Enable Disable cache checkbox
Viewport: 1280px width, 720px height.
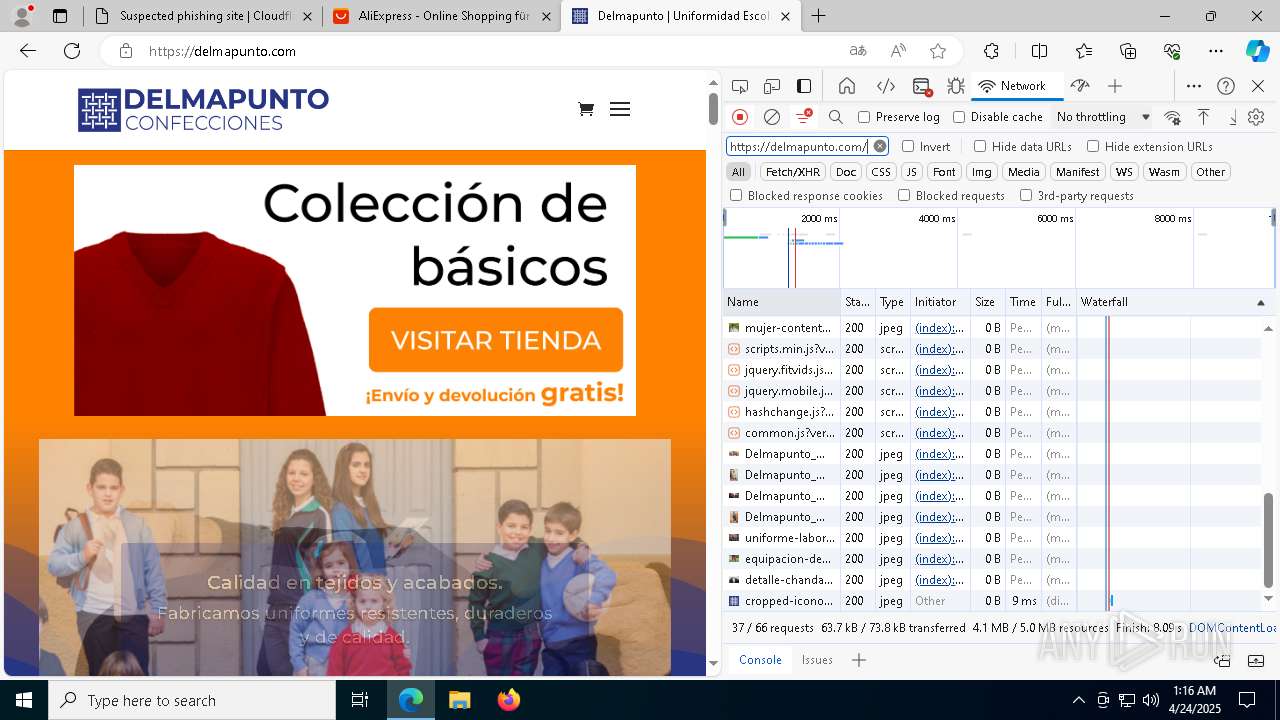point(959,117)
